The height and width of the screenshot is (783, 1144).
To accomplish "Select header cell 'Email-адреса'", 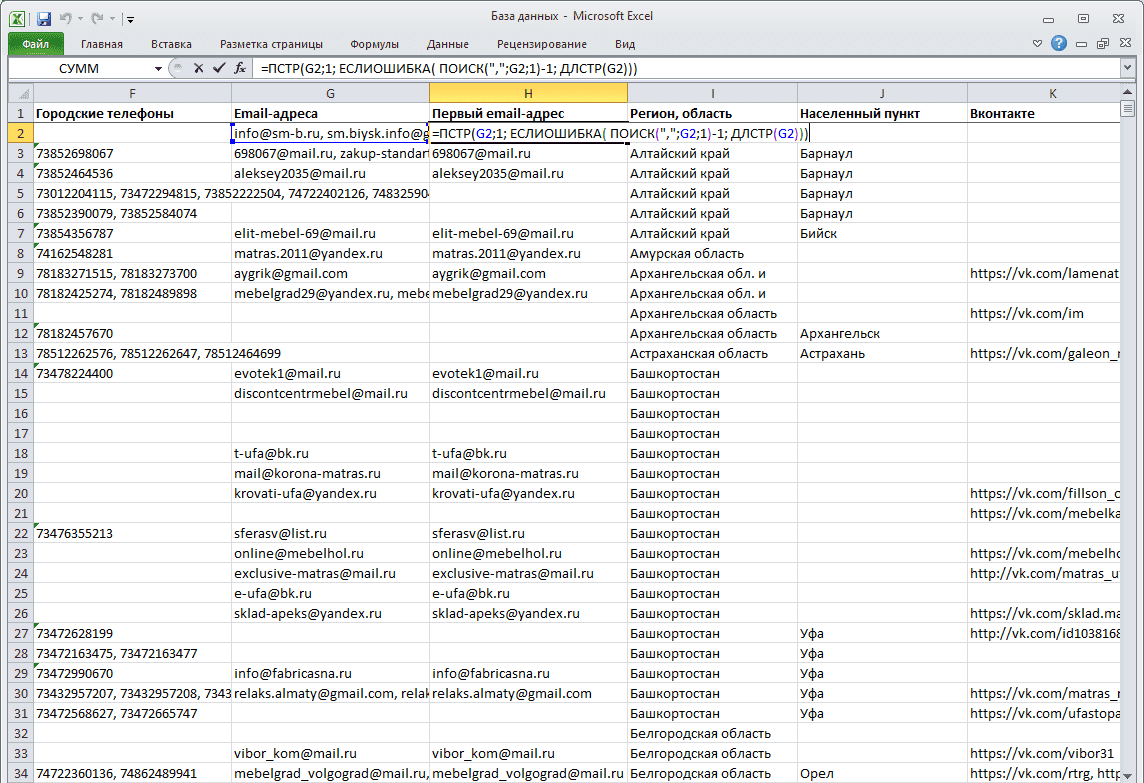I will point(331,114).
